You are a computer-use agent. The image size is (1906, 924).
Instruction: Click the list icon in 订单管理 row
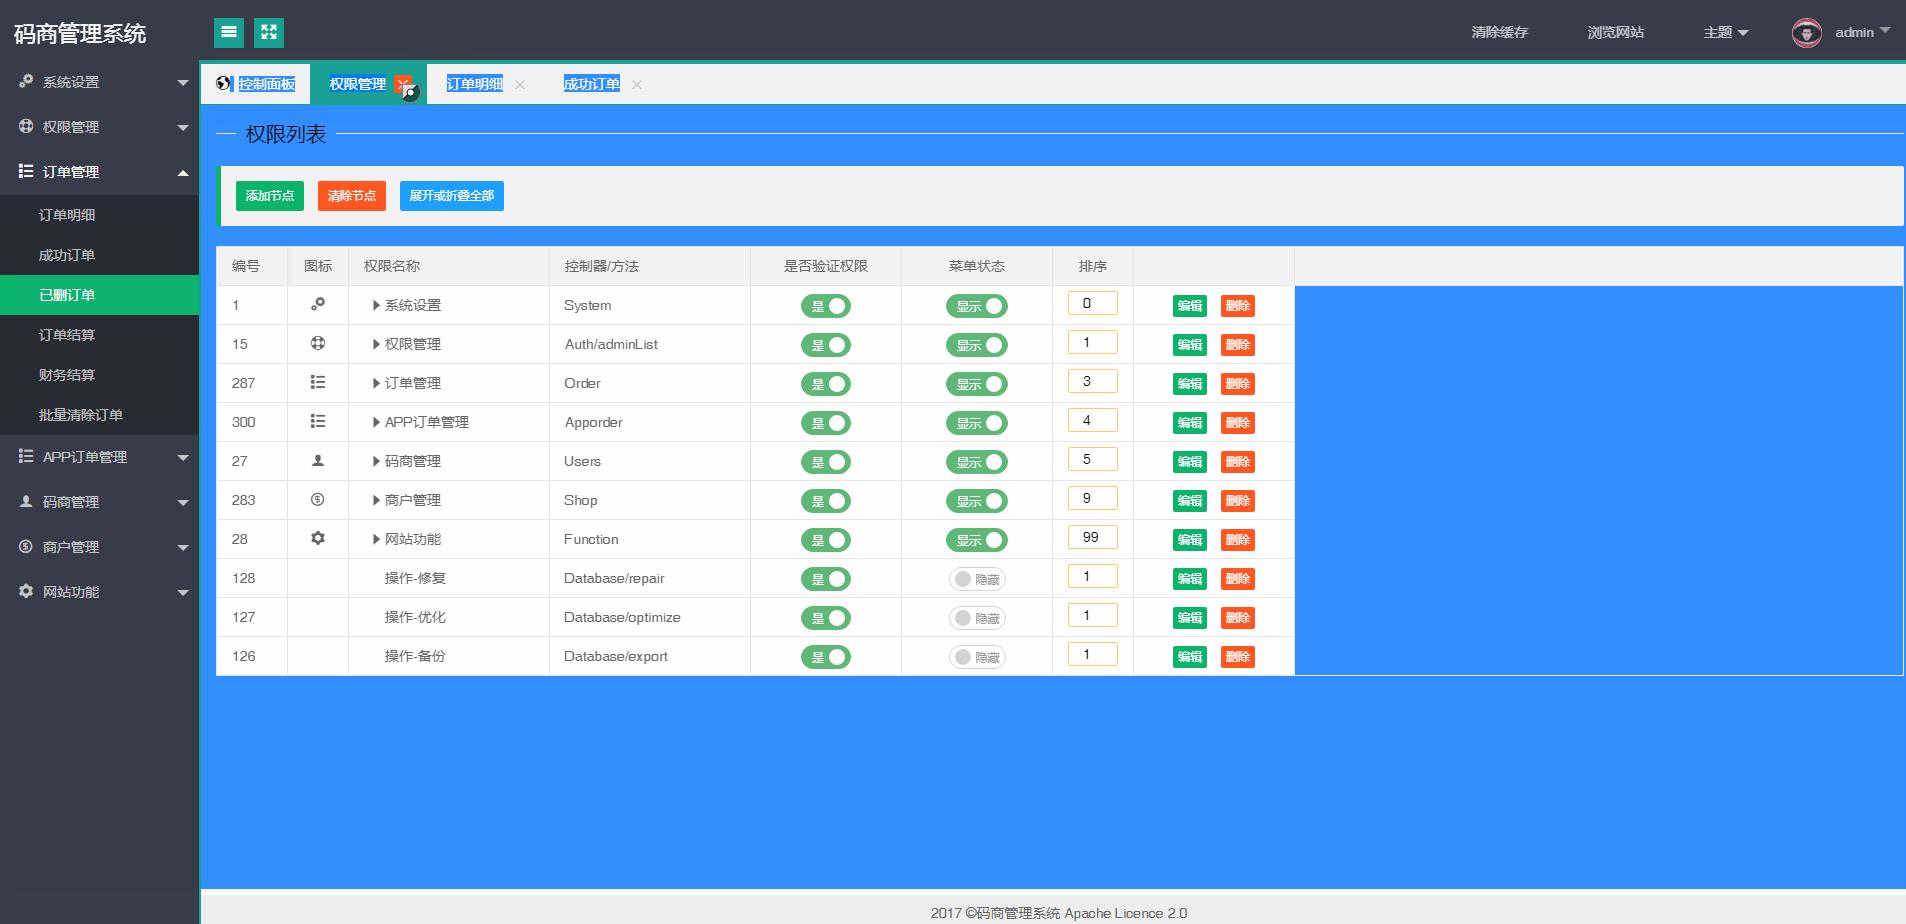318,382
